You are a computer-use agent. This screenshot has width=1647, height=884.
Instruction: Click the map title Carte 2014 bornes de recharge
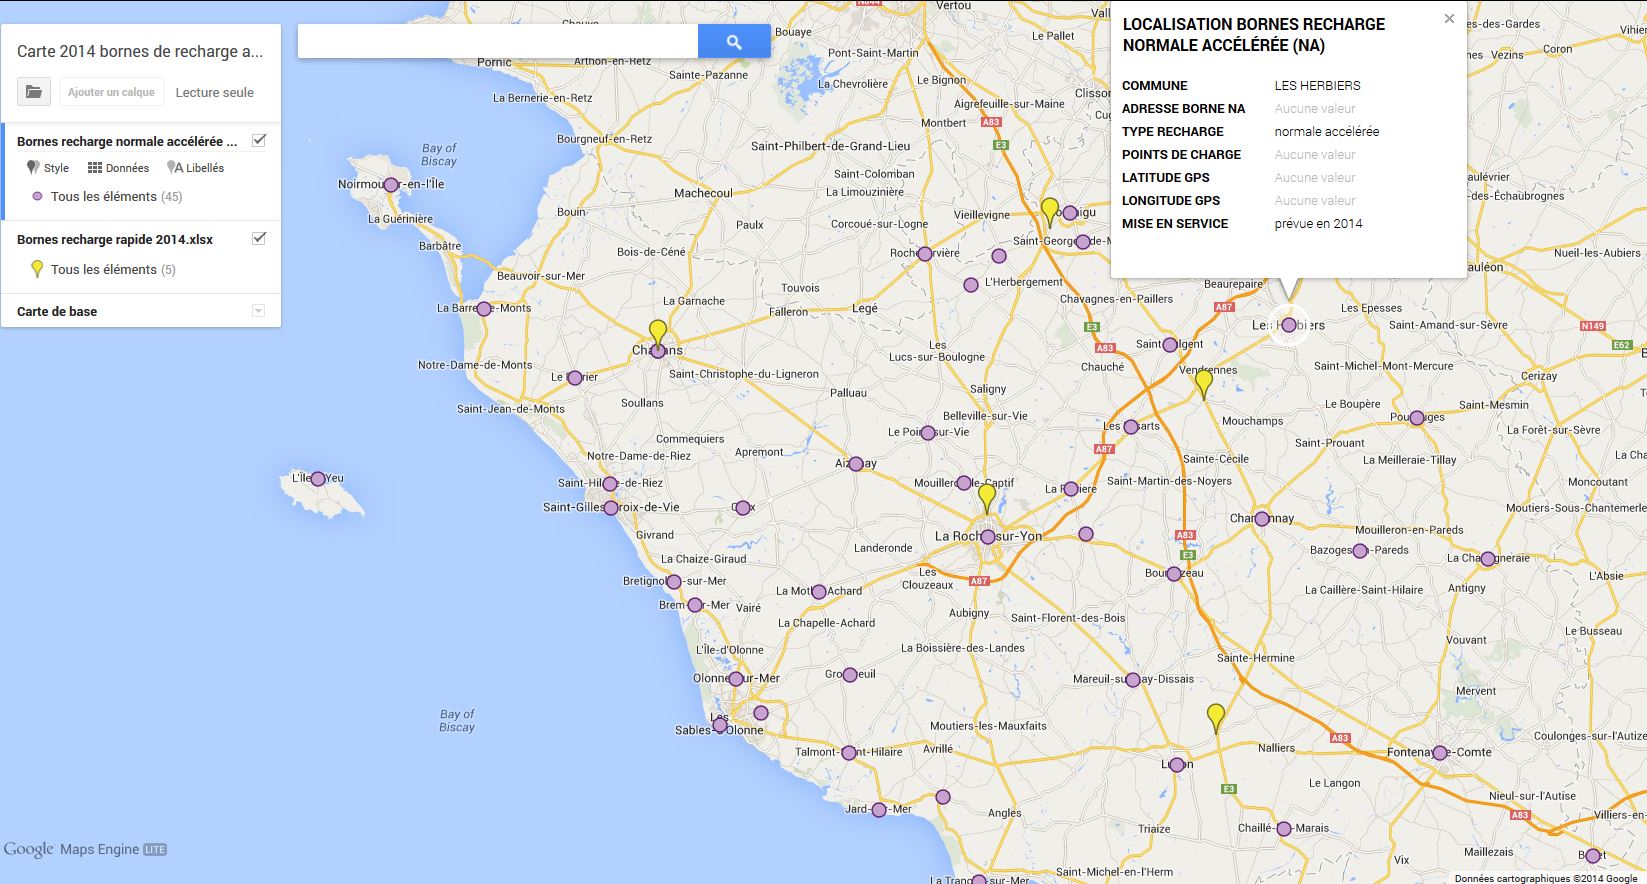pyautogui.click(x=140, y=51)
